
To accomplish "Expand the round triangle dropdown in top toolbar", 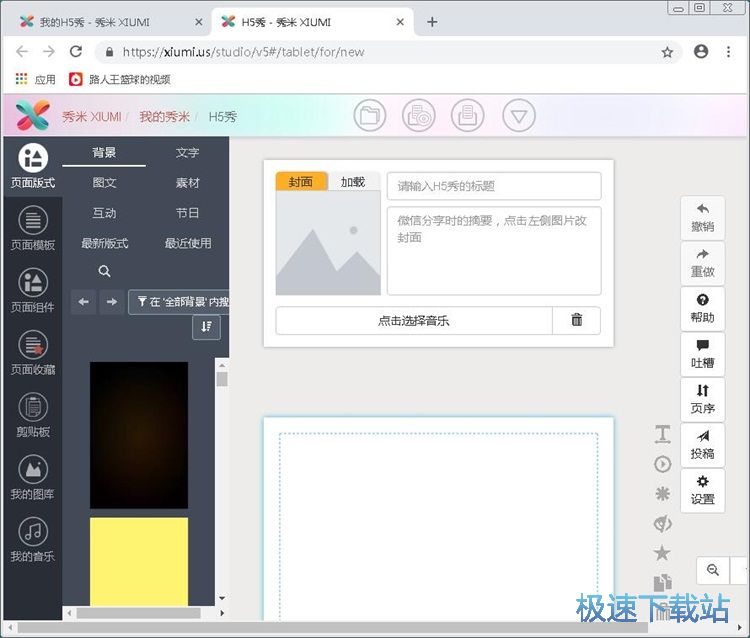I will pos(519,115).
